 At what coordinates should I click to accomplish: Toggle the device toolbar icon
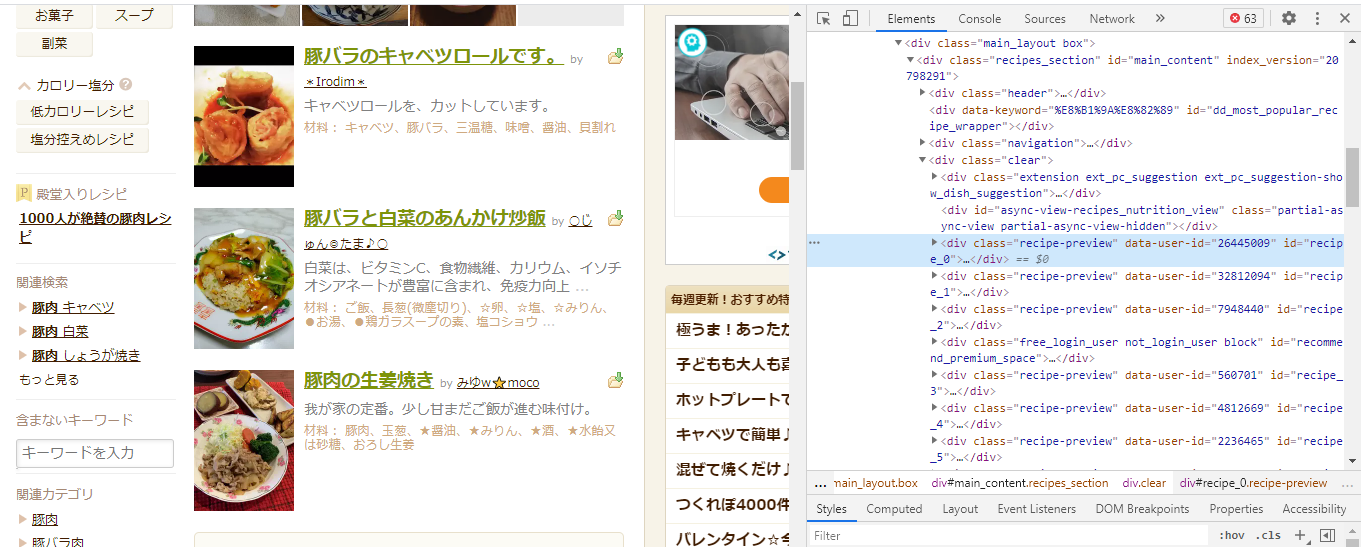click(x=850, y=19)
